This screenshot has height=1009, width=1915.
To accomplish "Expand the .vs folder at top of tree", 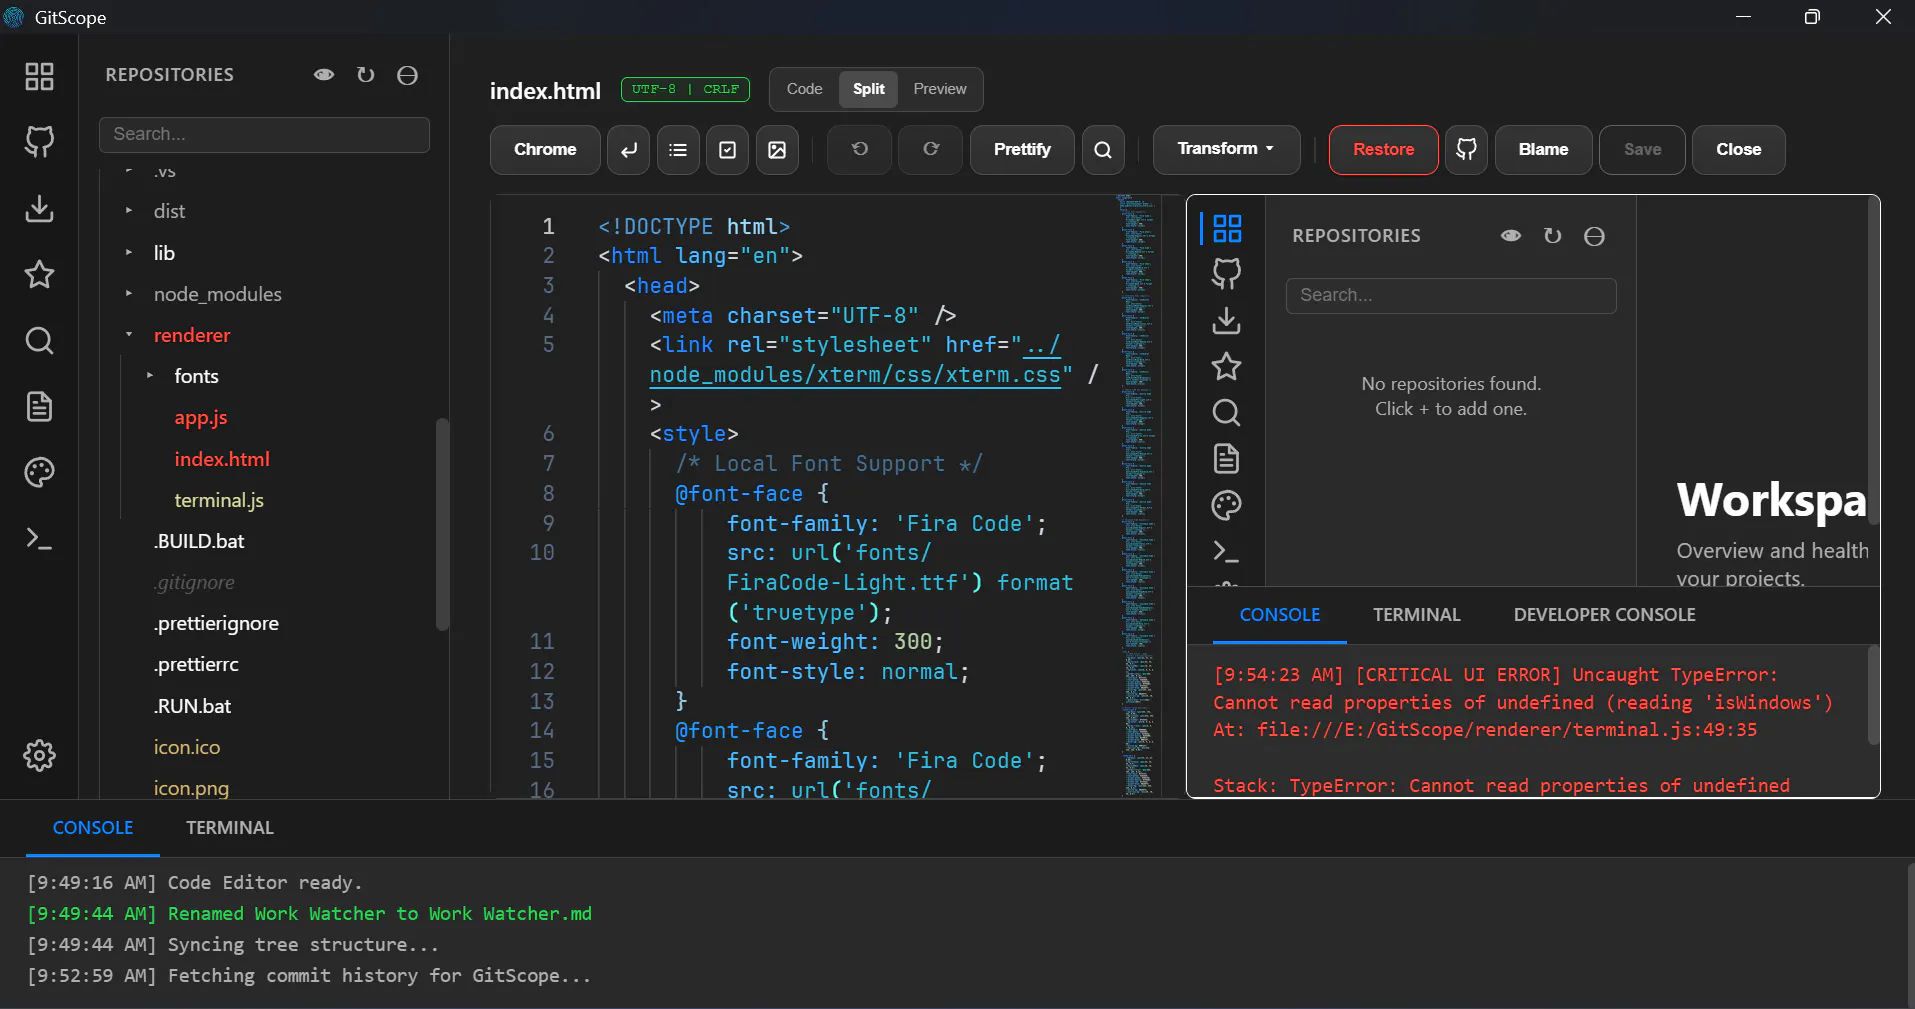I will click(x=129, y=173).
